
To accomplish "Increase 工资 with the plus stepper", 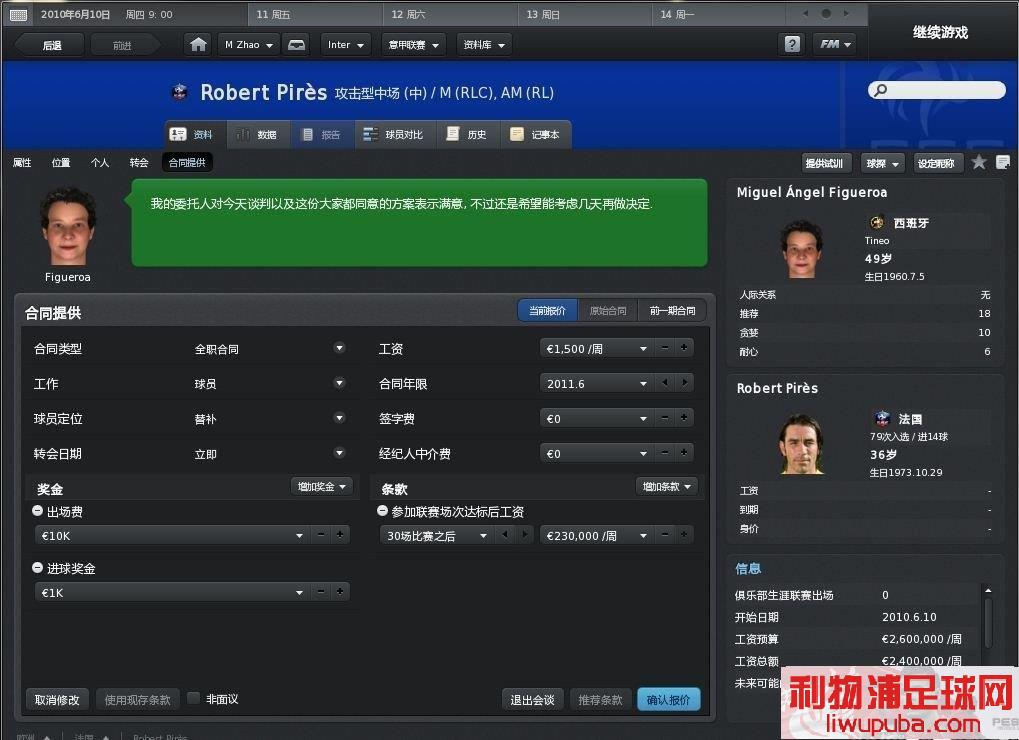I will tap(684, 348).
